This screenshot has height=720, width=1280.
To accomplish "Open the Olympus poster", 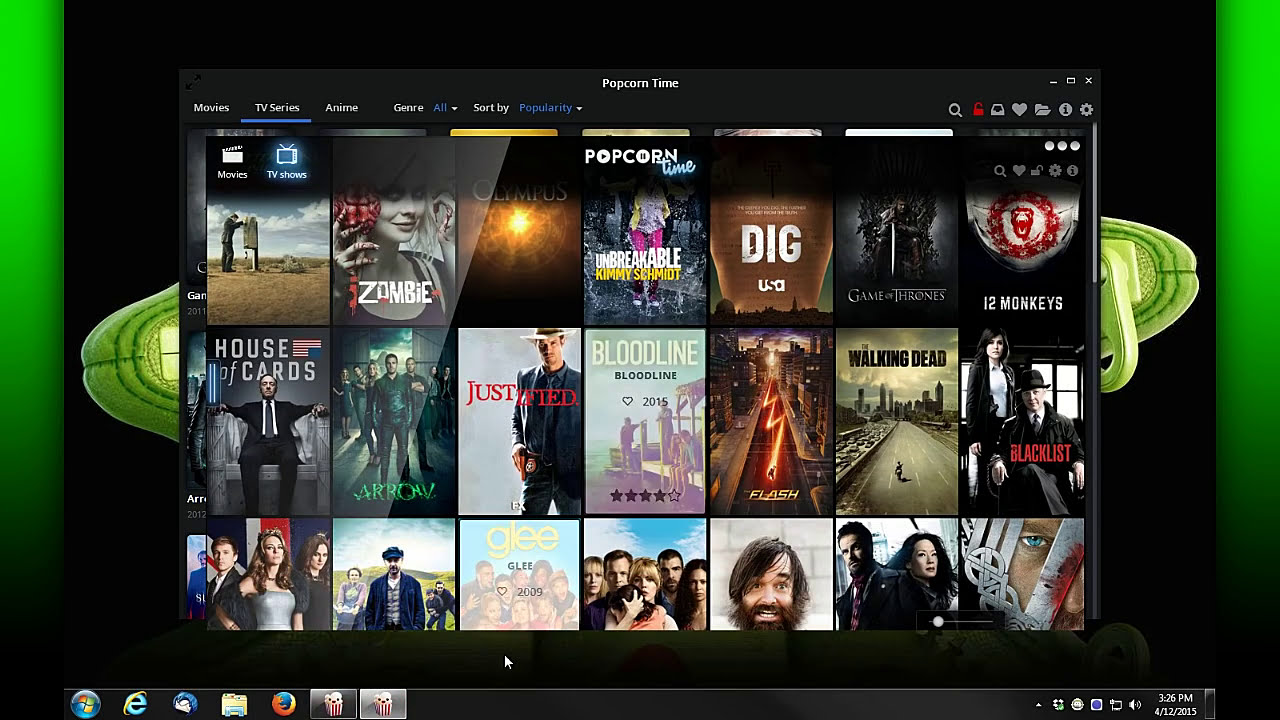I will tap(519, 231).
